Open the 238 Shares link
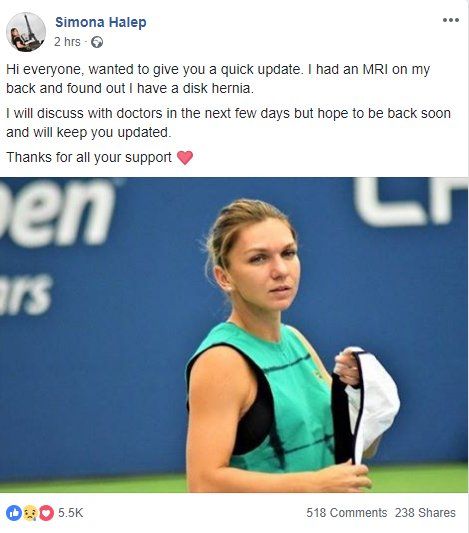This screenshot has height=533, width=469. tap(425, 513)
